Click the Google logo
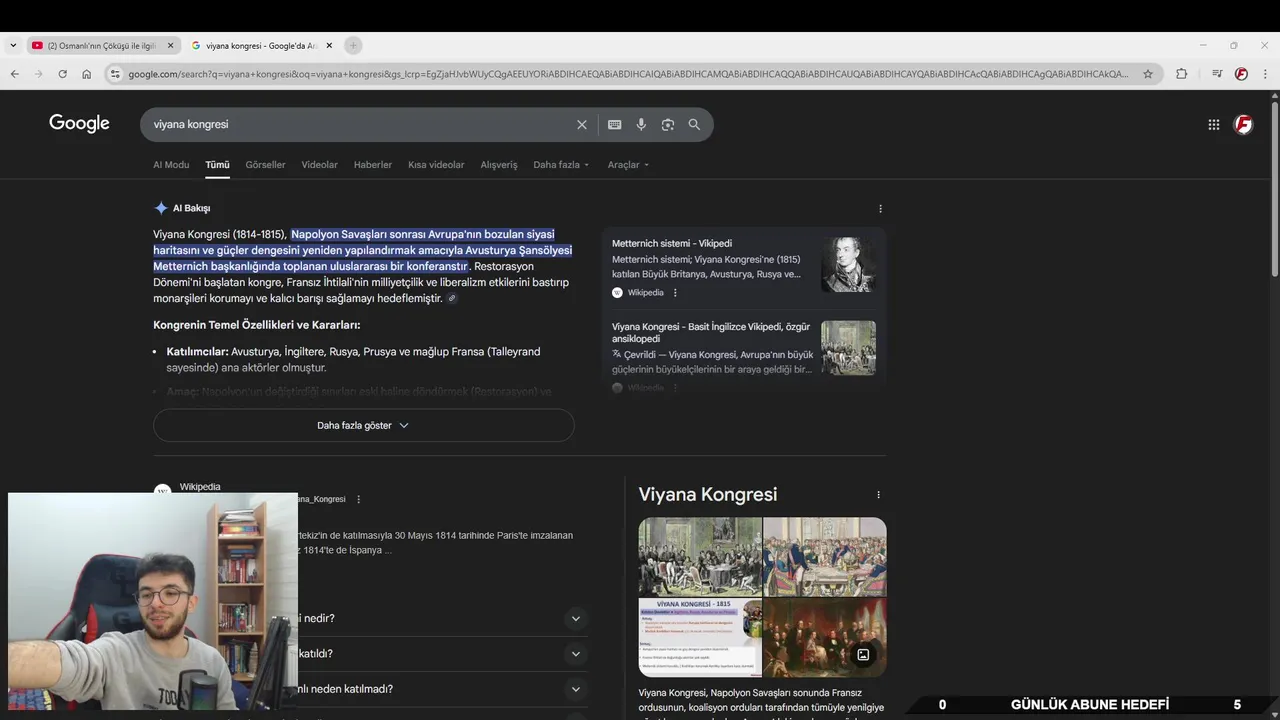Viewport: 1280px width, 720px height. point(79,123)
